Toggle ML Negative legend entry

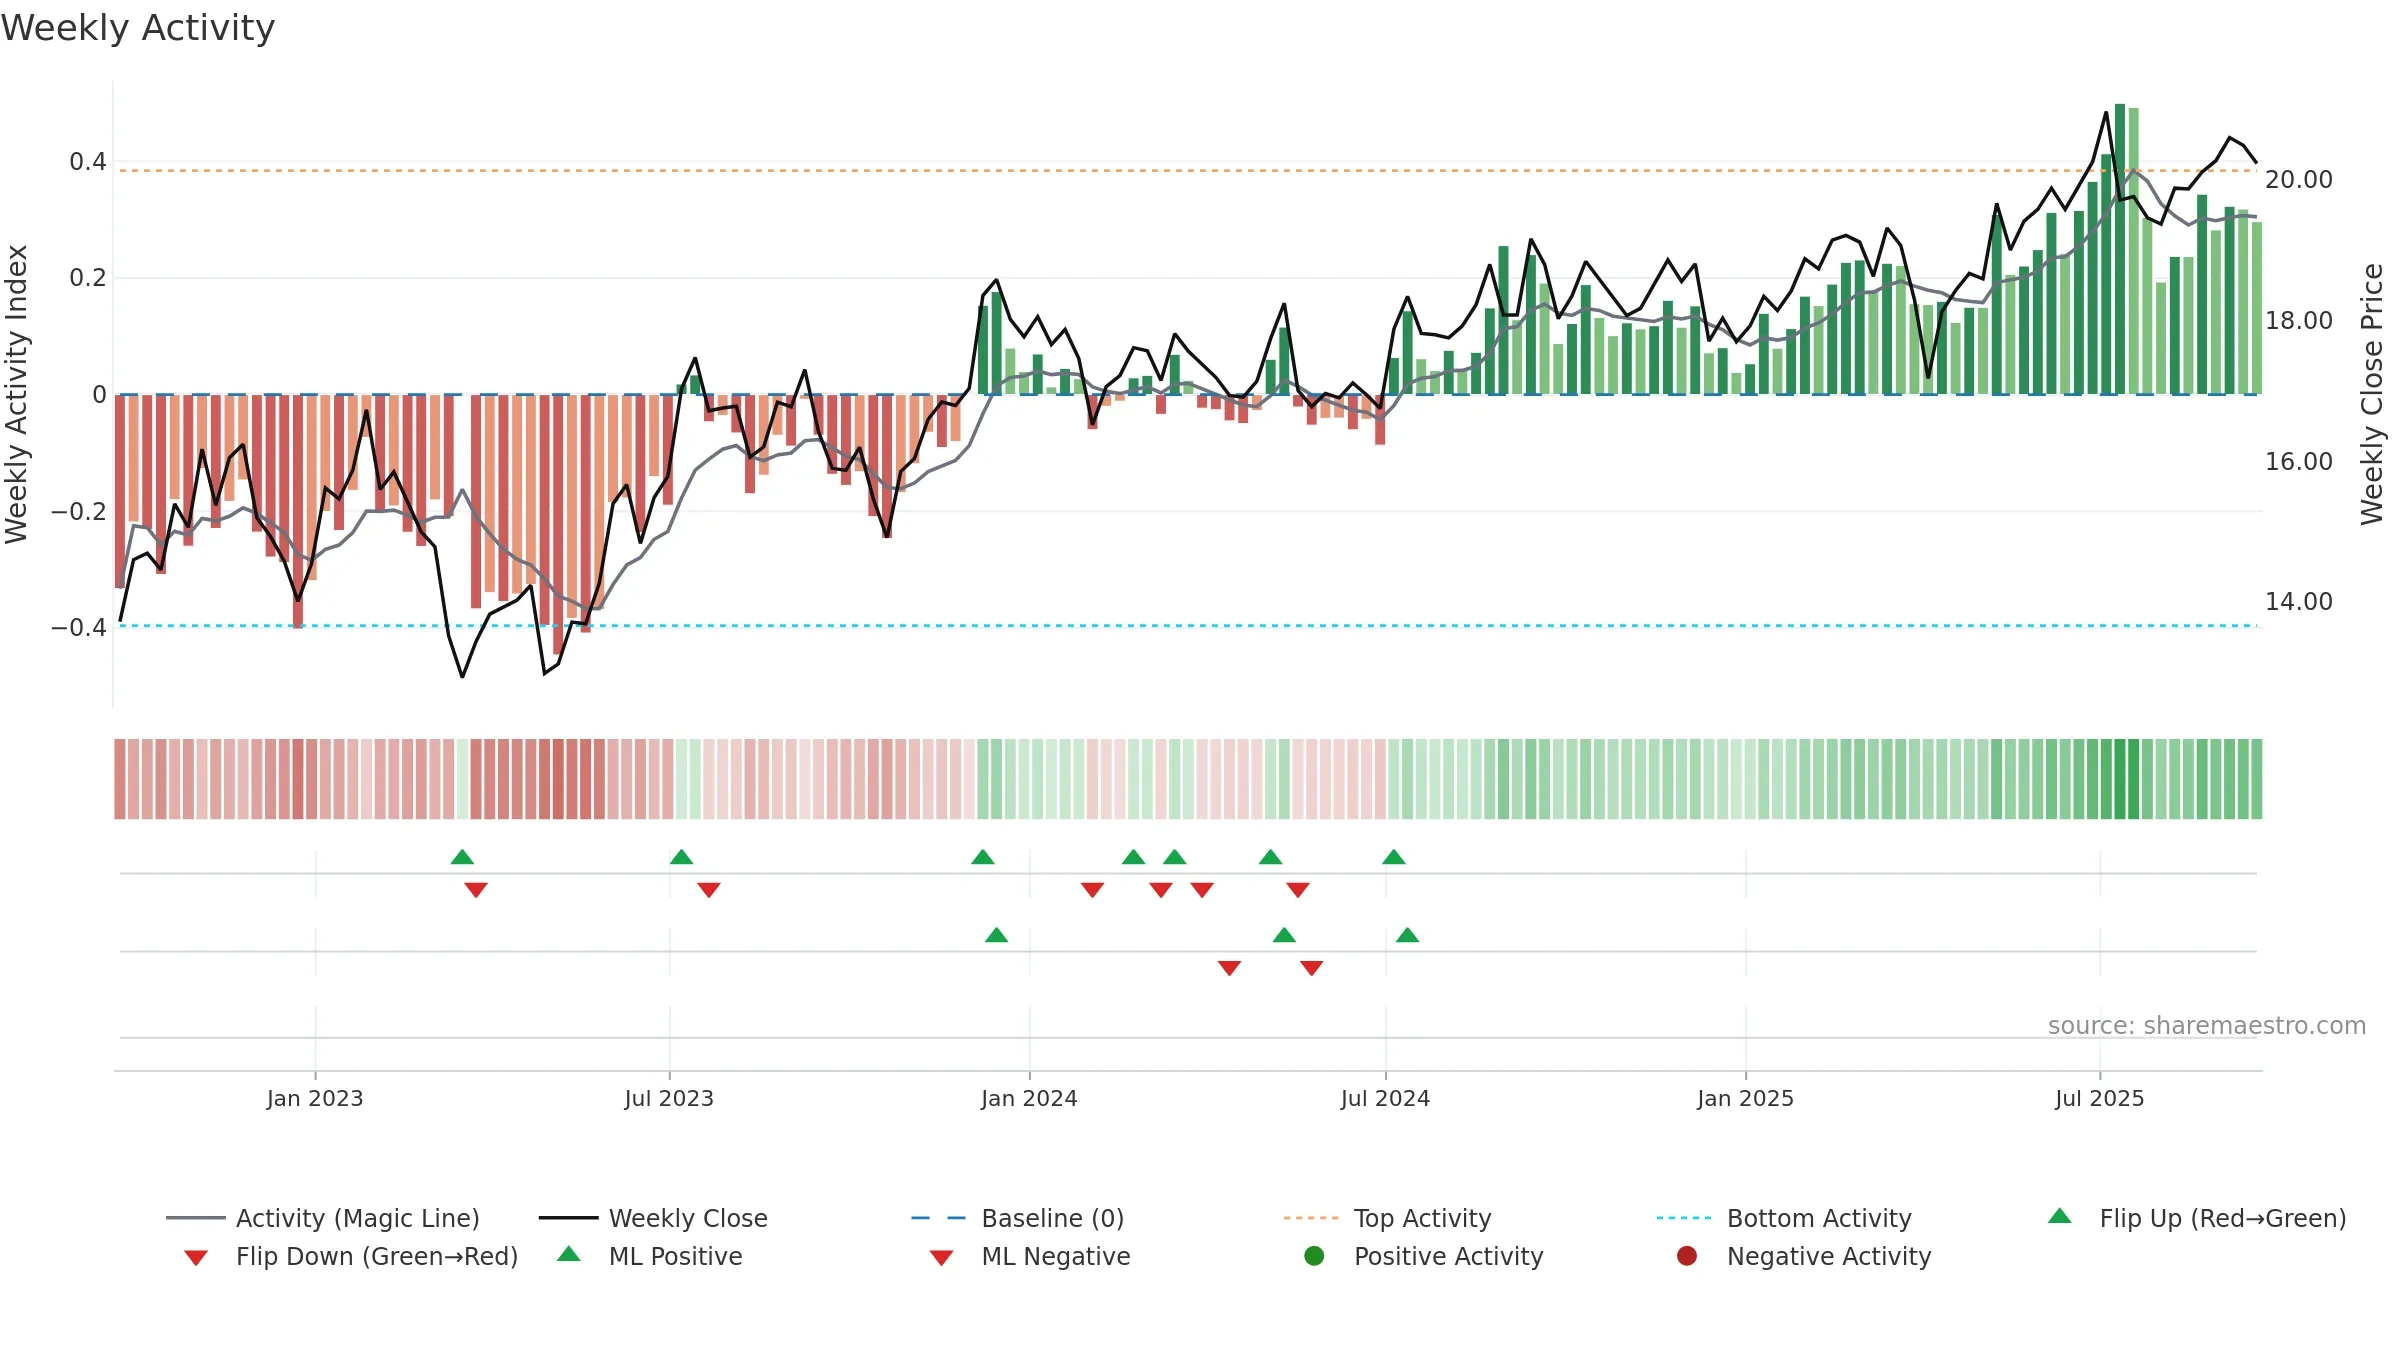(x=1030, y=1256)
